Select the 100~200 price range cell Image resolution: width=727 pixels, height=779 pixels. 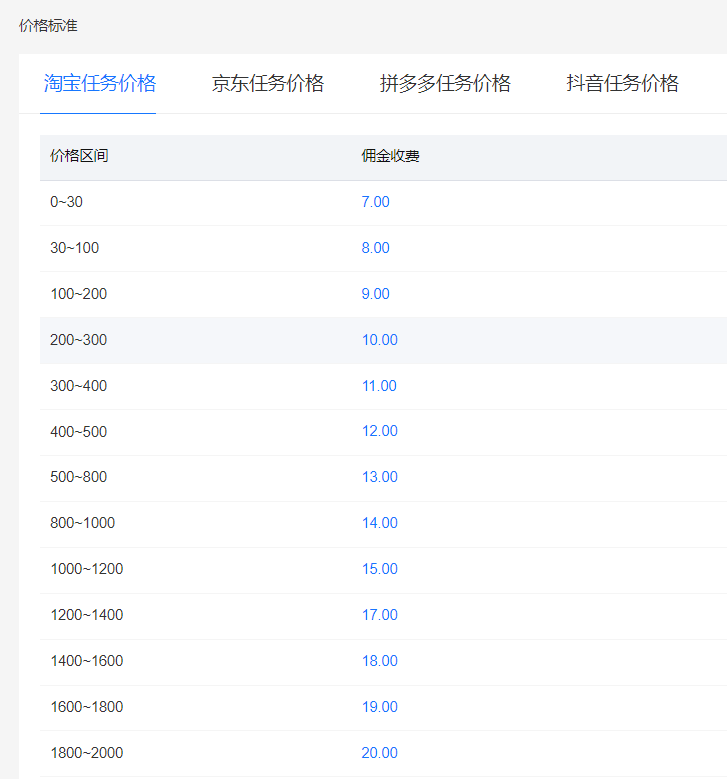point(79,294)
